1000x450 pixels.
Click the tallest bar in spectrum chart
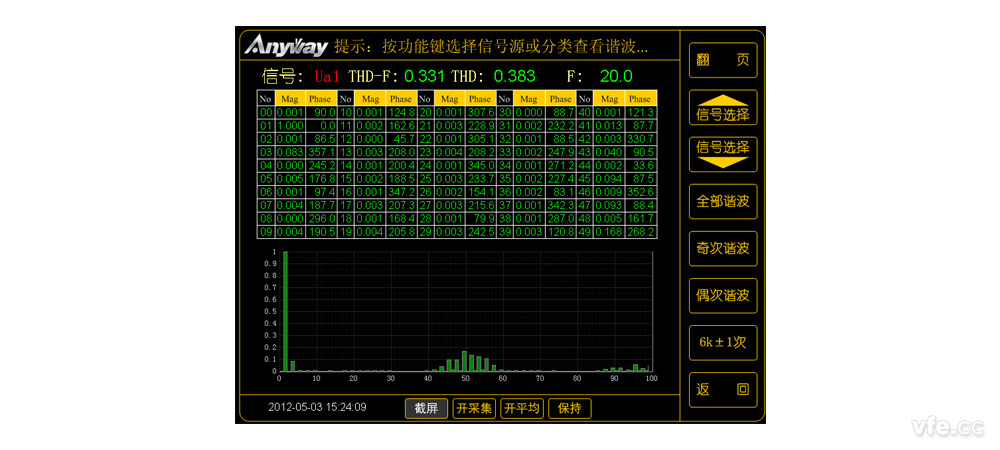coord(285,311)
